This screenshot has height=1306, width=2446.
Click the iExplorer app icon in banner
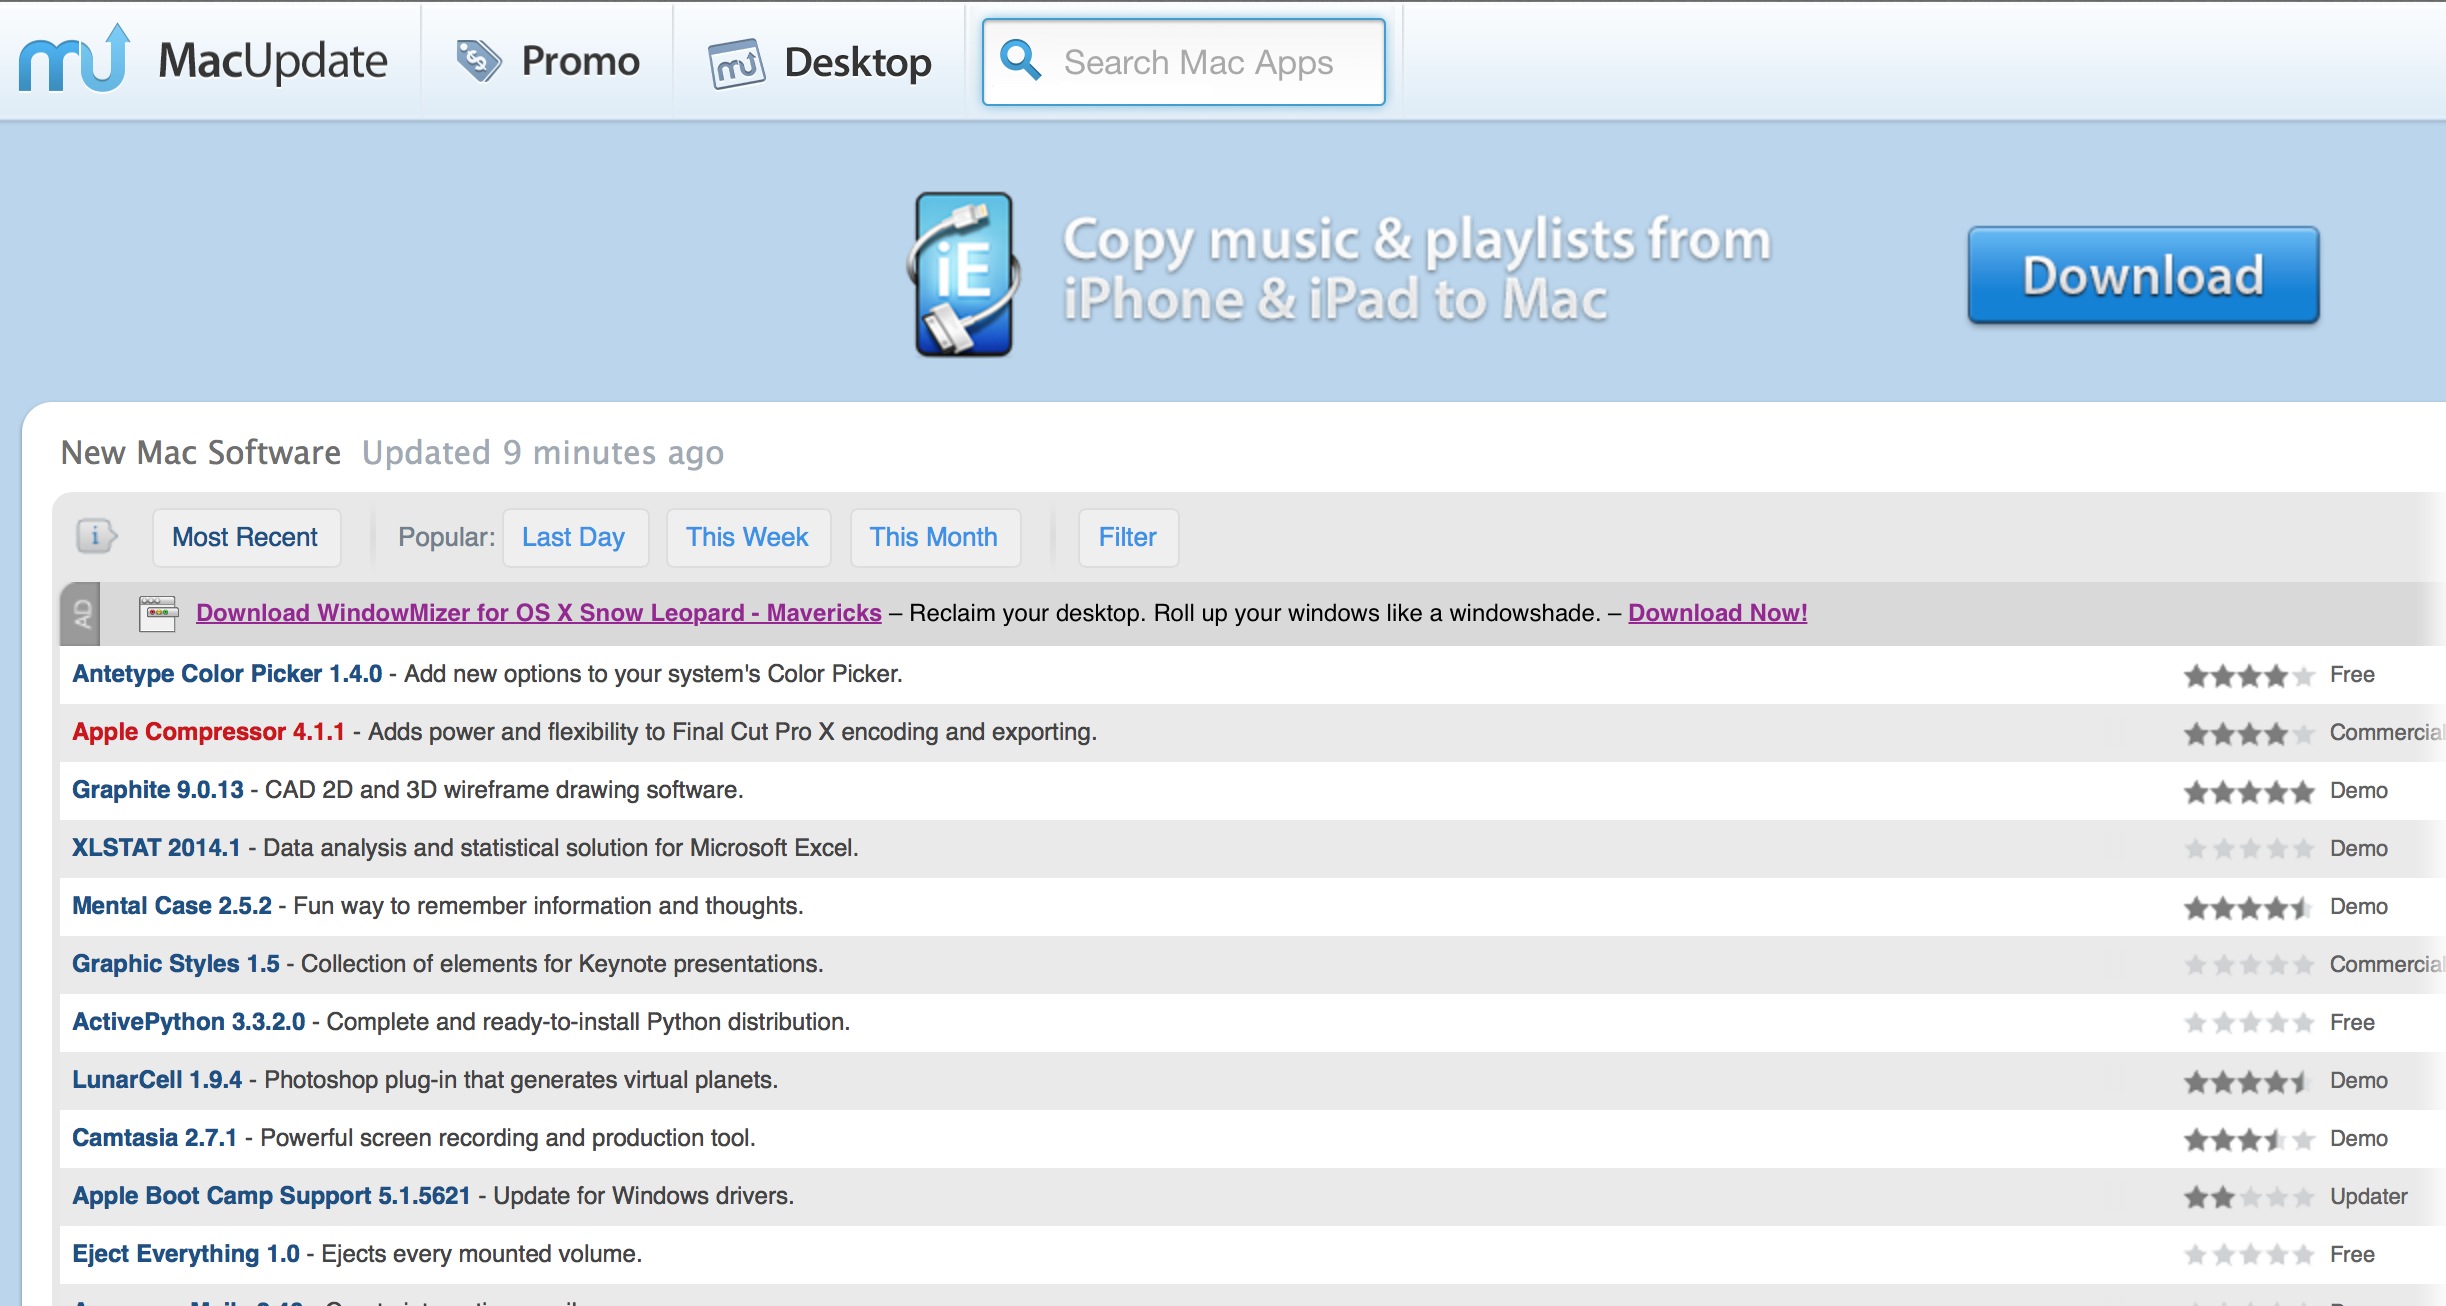tap(963, 274)
